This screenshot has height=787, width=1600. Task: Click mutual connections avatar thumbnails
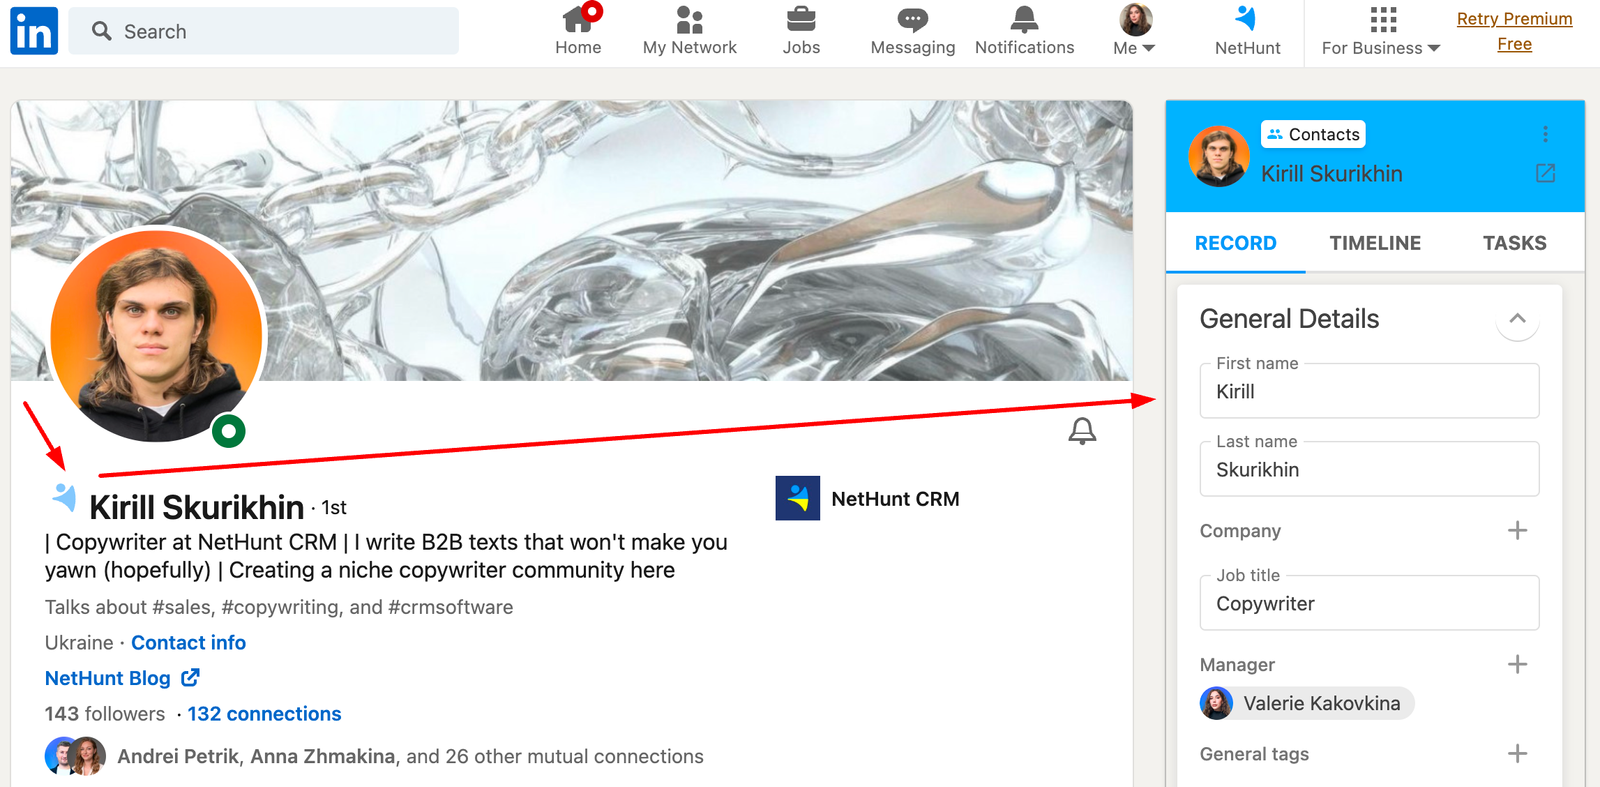tap(75, 756)
